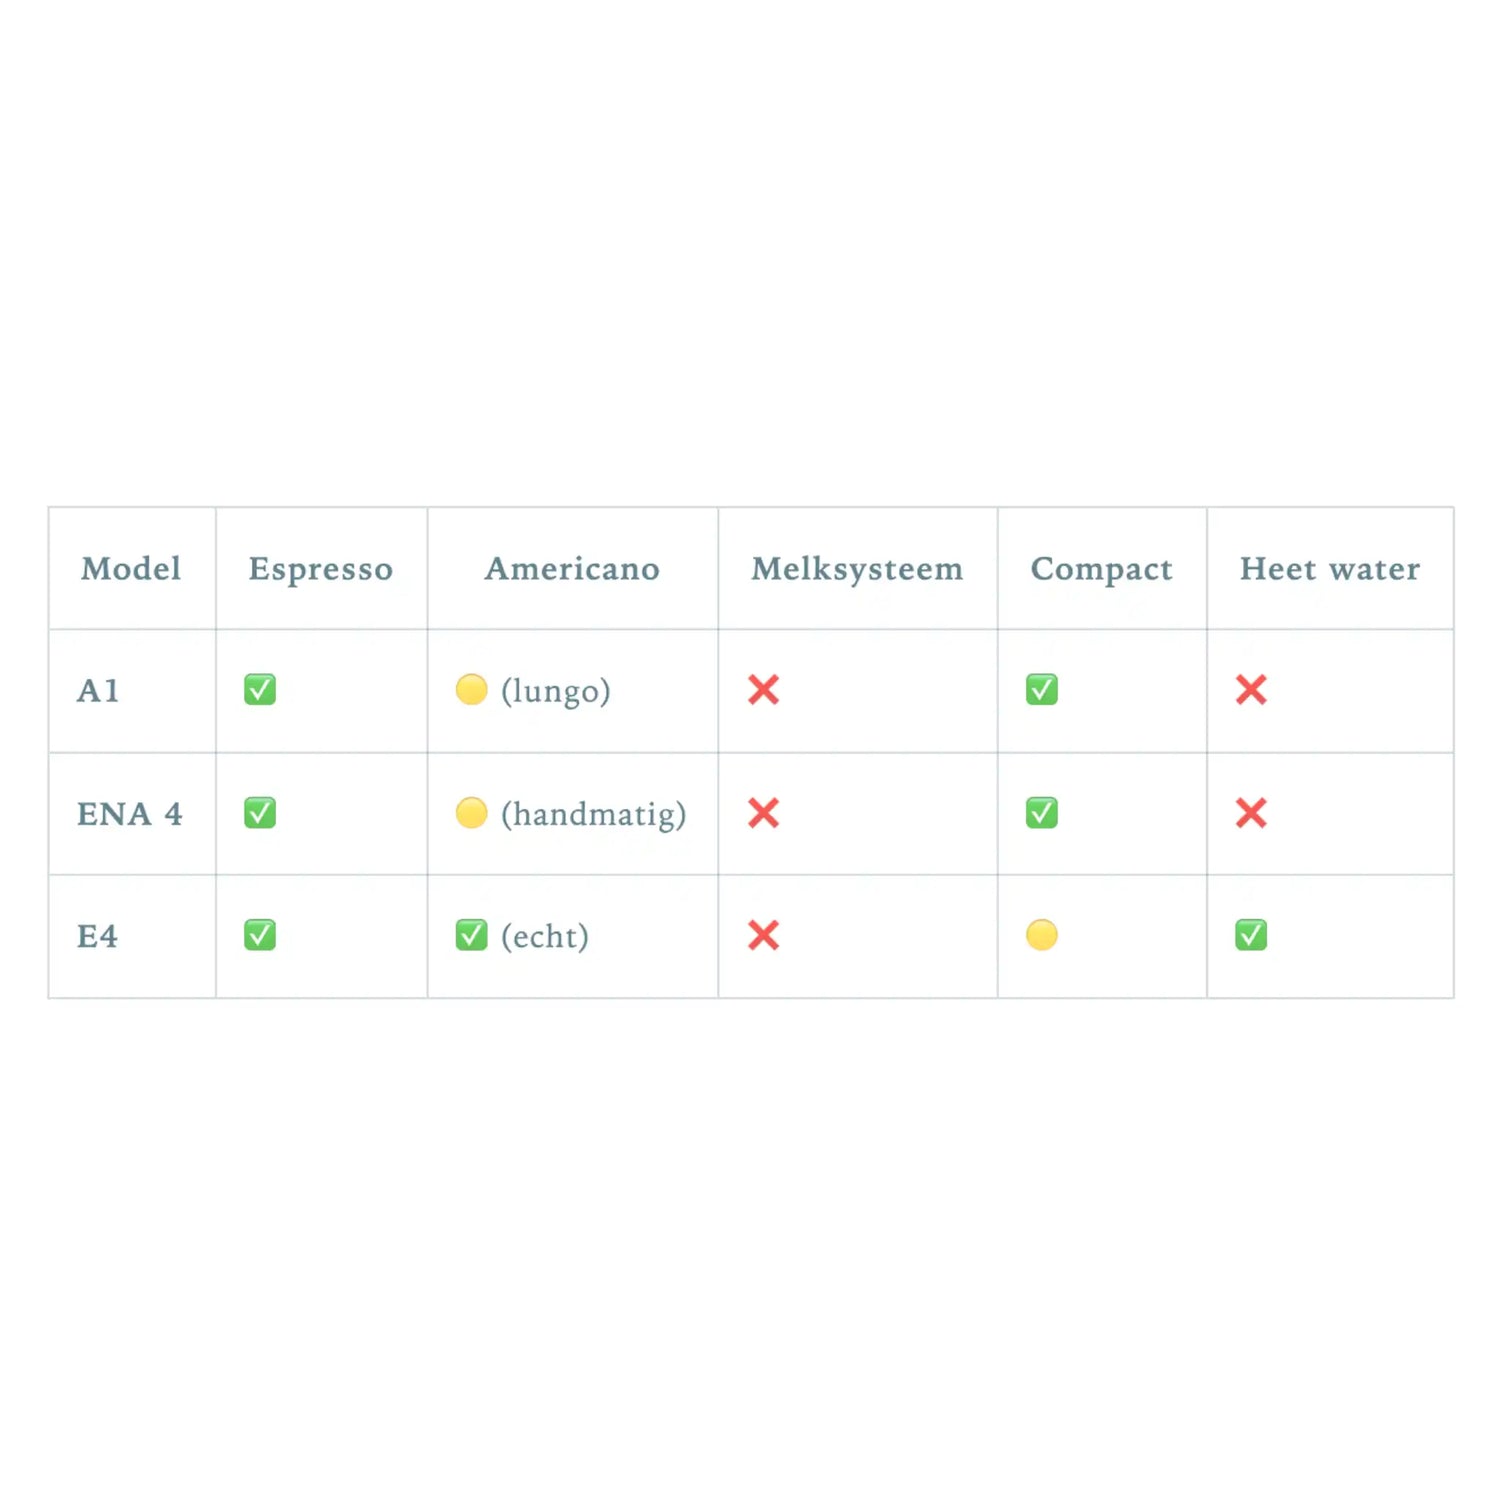Click the red X in ENA 4 Heet water cell
The image size is (1500, 1500).
[1251, 813]
